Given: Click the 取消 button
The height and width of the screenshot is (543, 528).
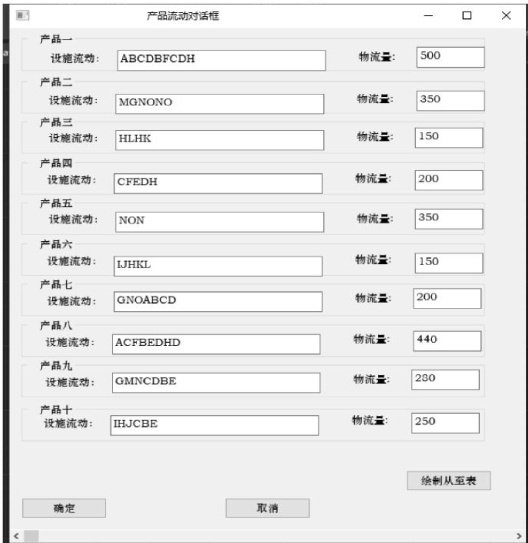Looking at the screenshot, I should (267, 508).
